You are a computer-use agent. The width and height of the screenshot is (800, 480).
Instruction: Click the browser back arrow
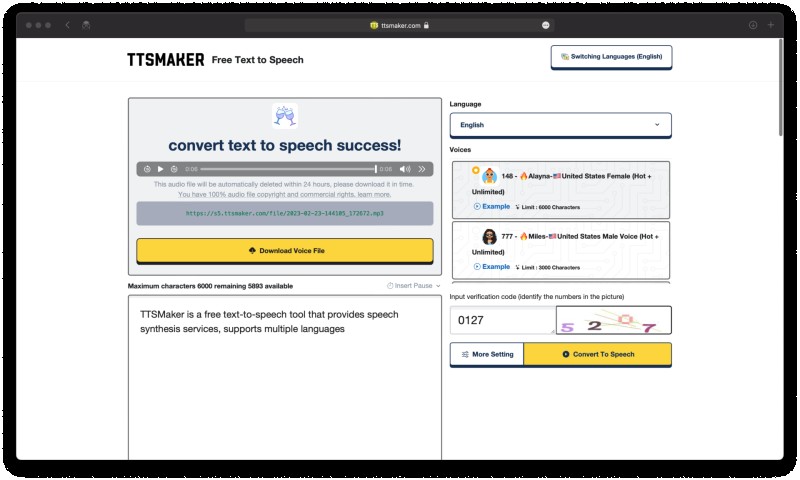coord(67,25)
